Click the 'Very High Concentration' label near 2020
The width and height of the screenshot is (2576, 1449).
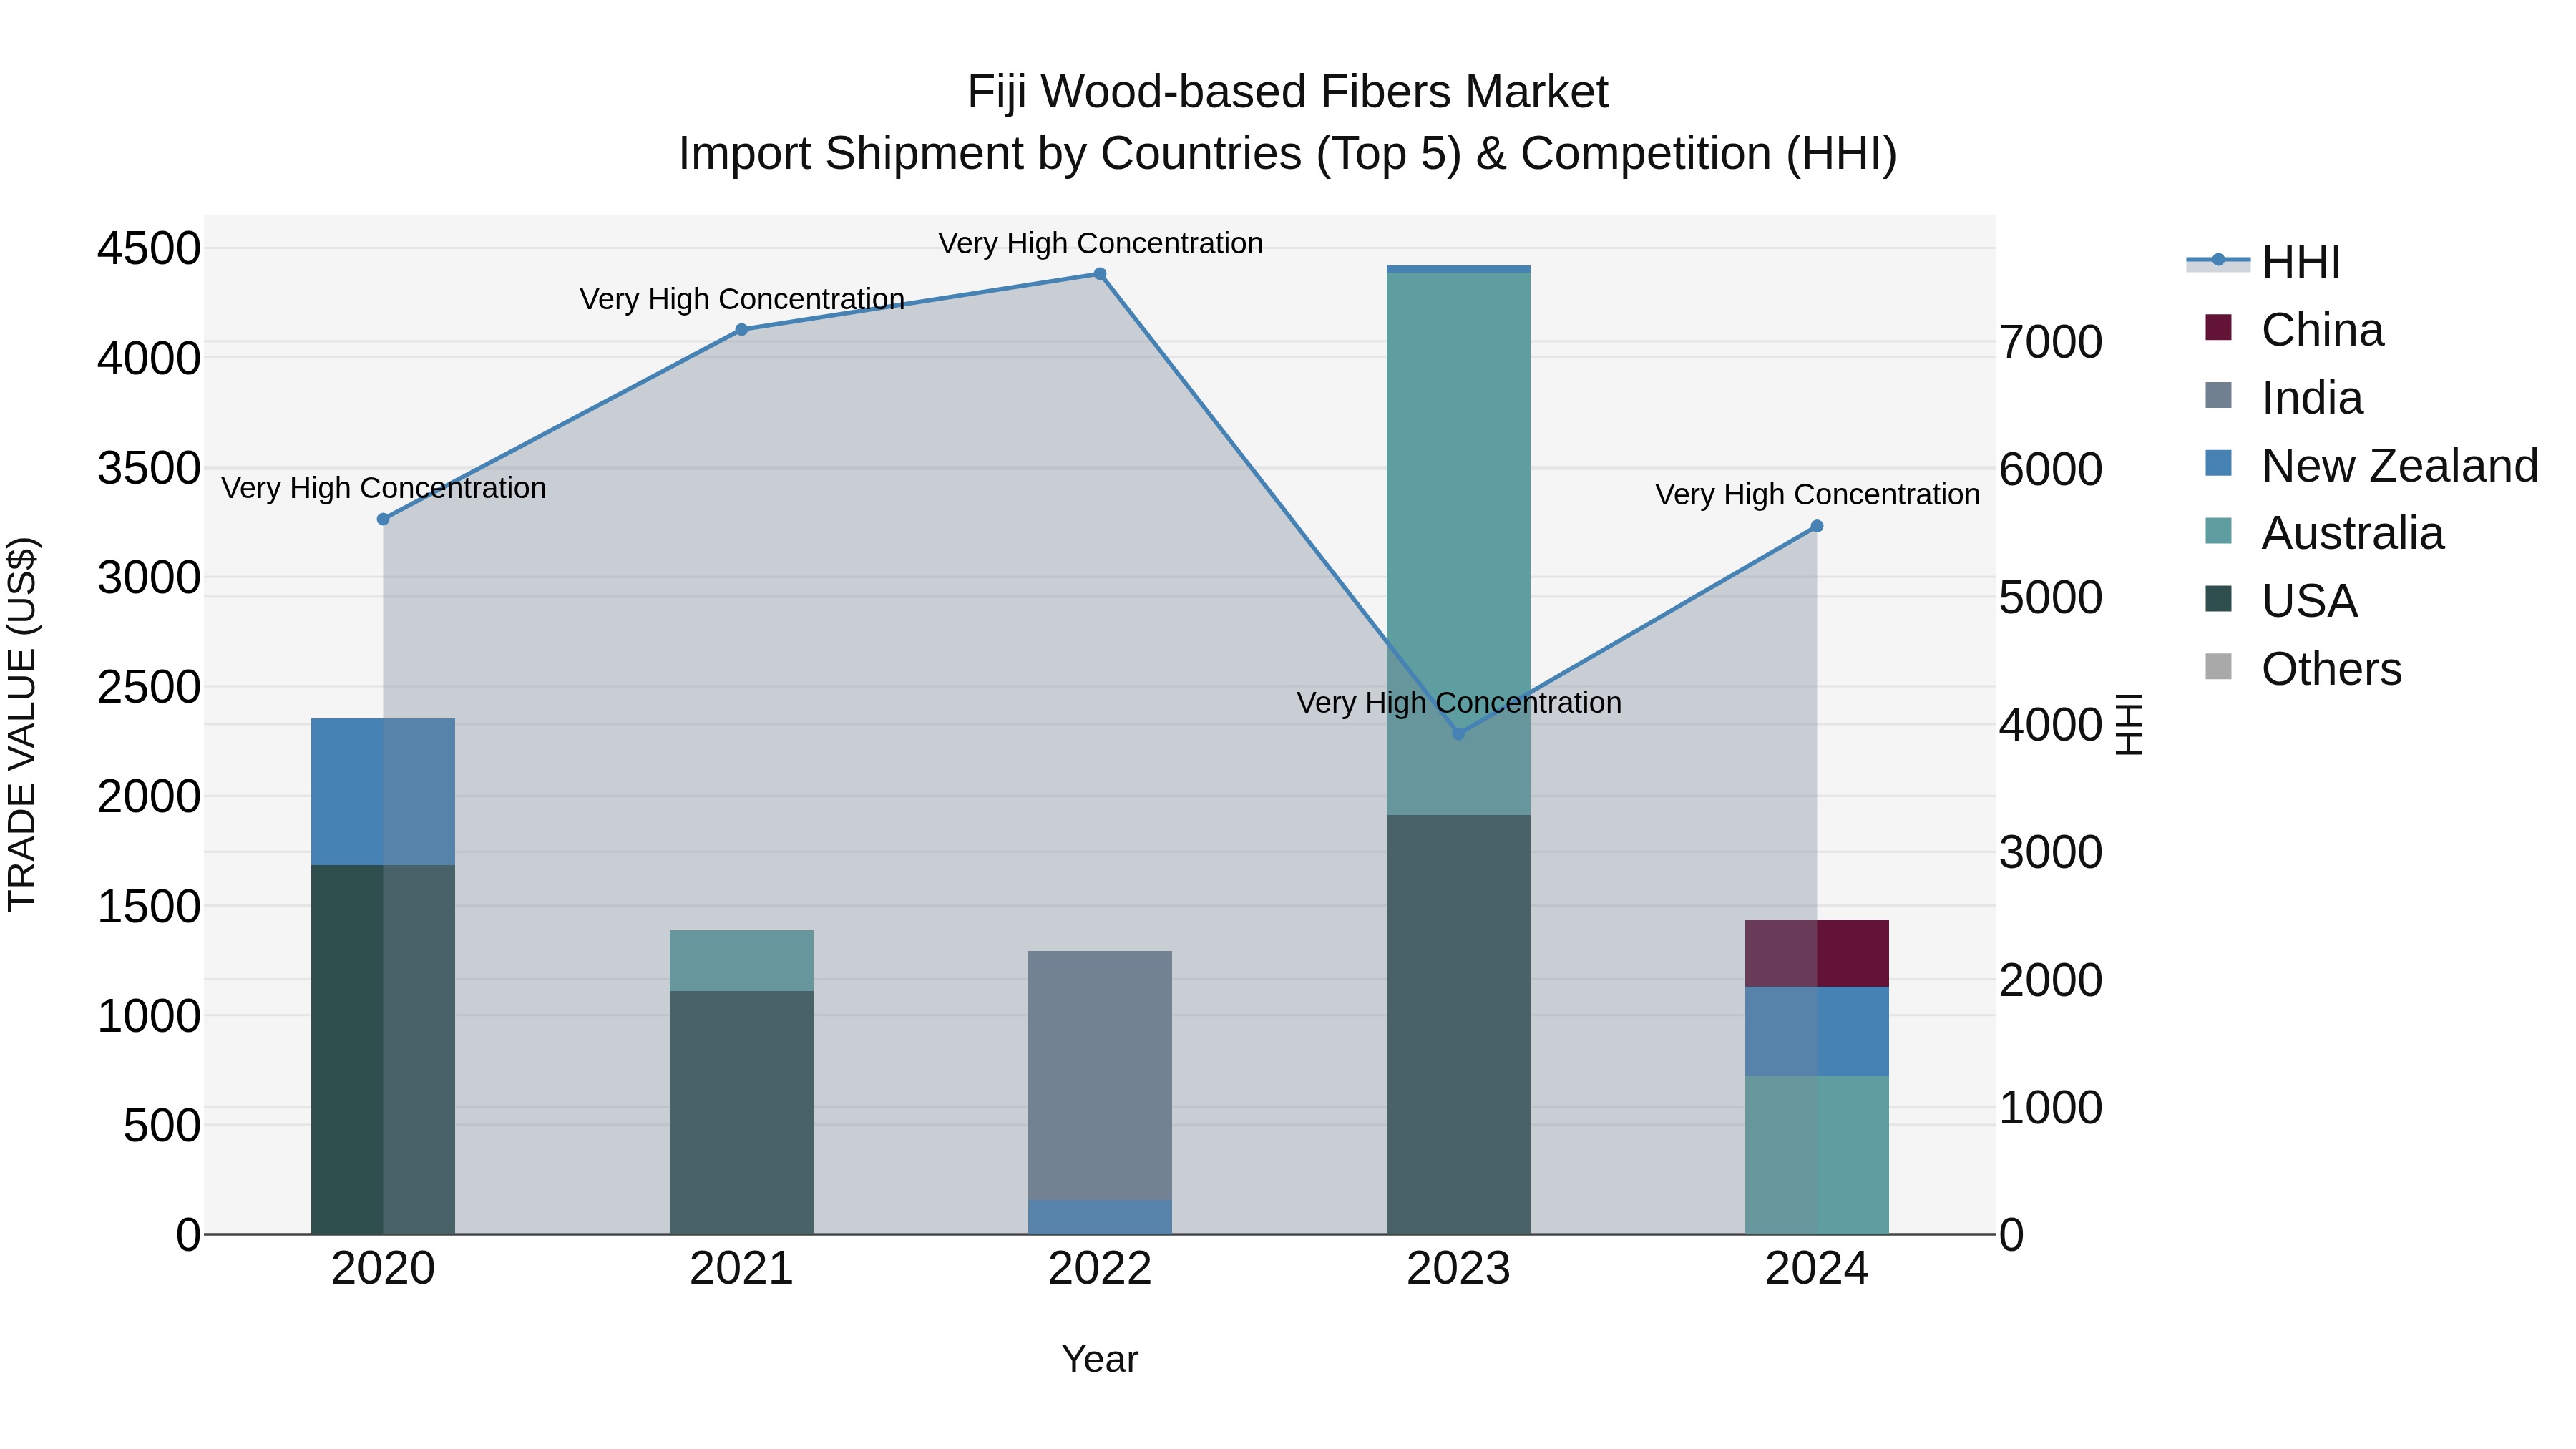pos(384,488)
